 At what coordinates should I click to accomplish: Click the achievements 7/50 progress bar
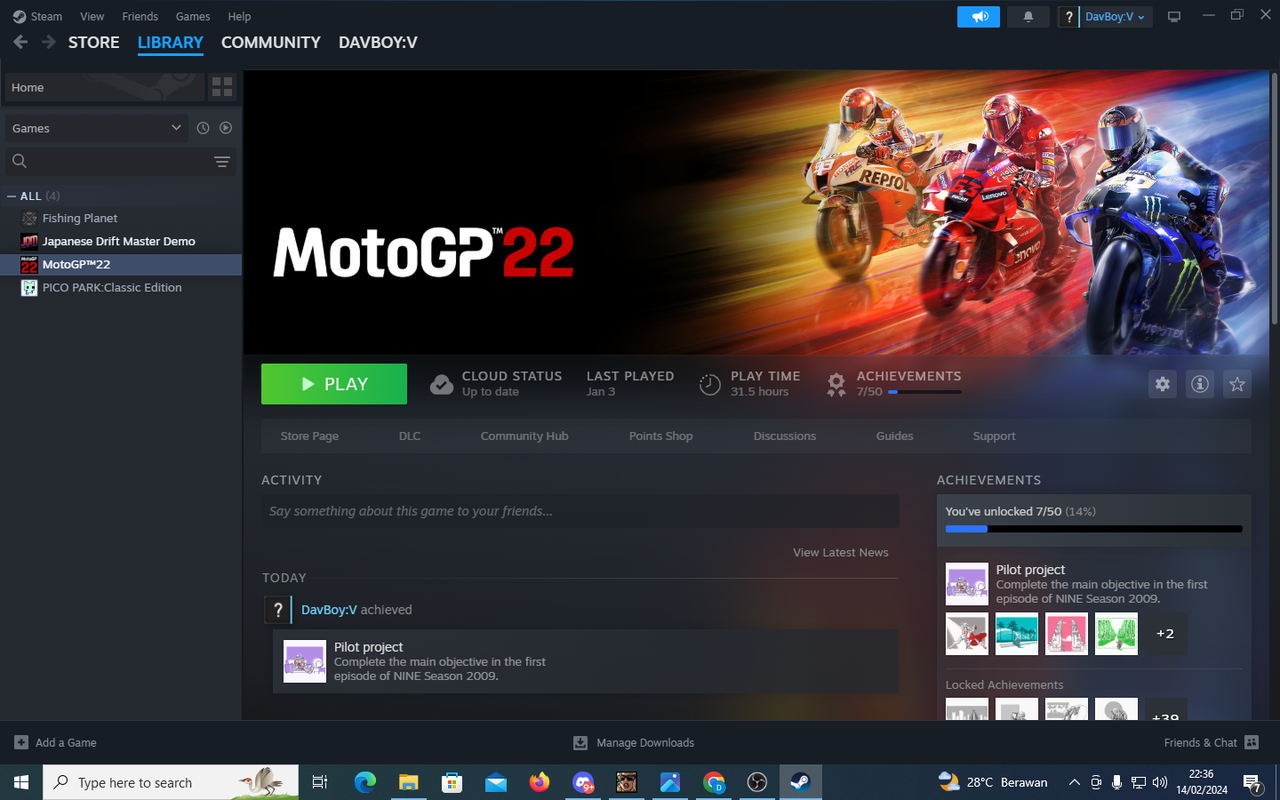click(x=1094, y=529)
